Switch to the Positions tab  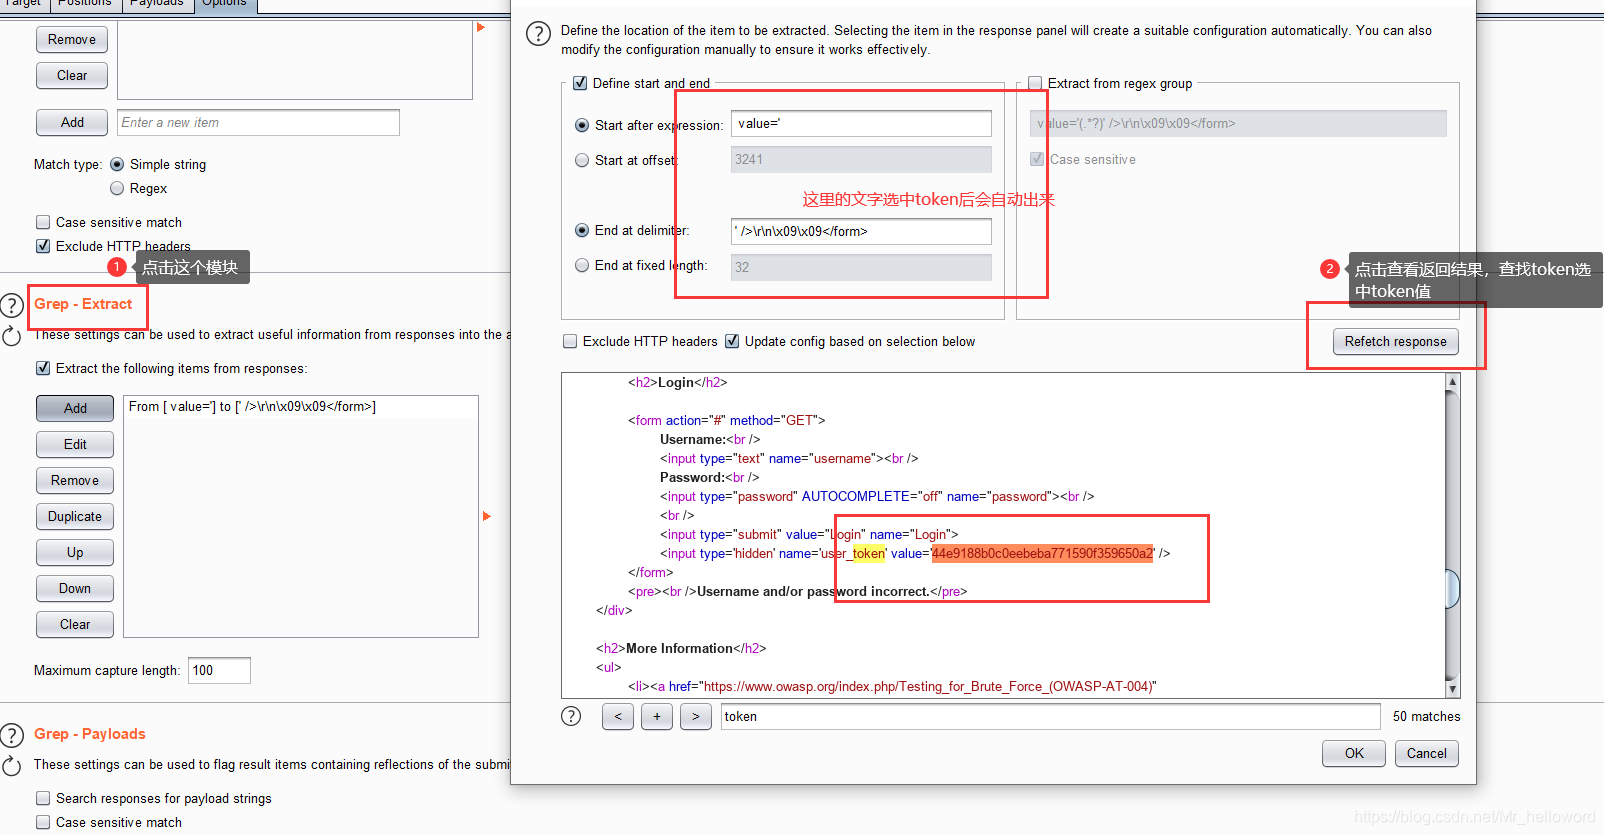point(85,4)
